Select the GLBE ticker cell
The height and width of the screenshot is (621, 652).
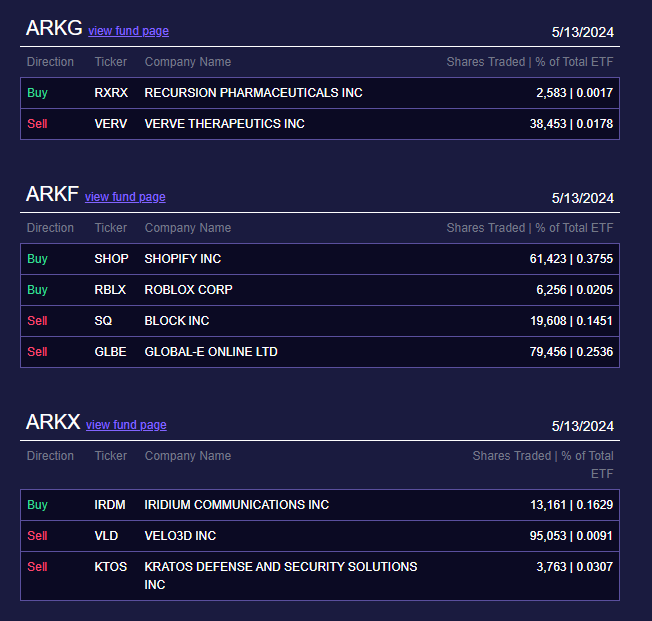(x=110, y=352)
